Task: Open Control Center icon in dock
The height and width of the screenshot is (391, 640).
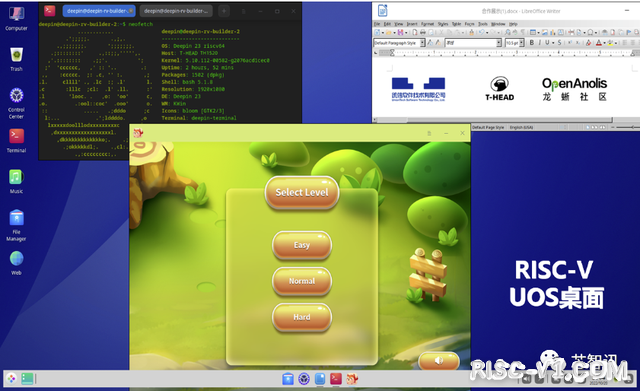Action: (x=304, y=379)
